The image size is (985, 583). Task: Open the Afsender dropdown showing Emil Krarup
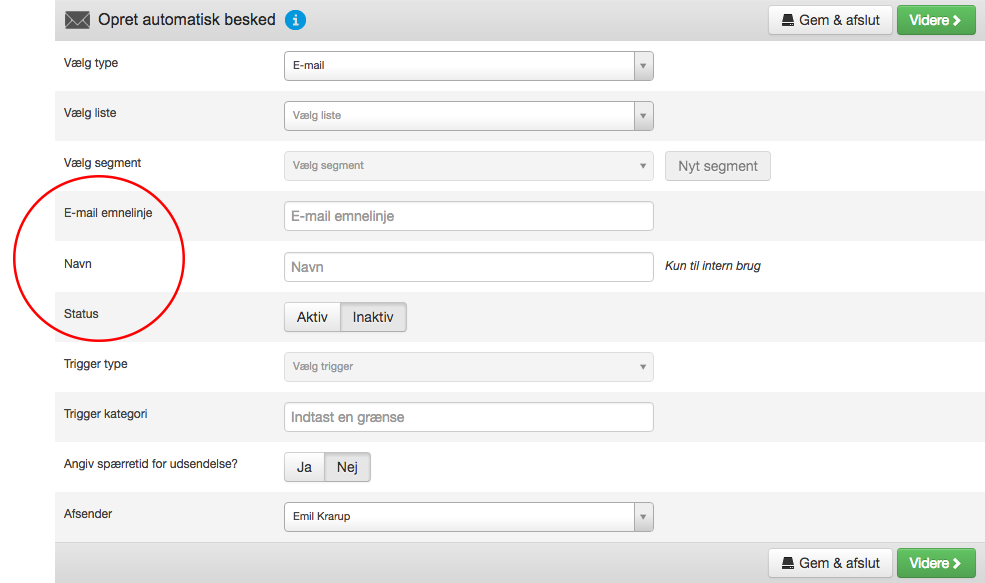469,517
